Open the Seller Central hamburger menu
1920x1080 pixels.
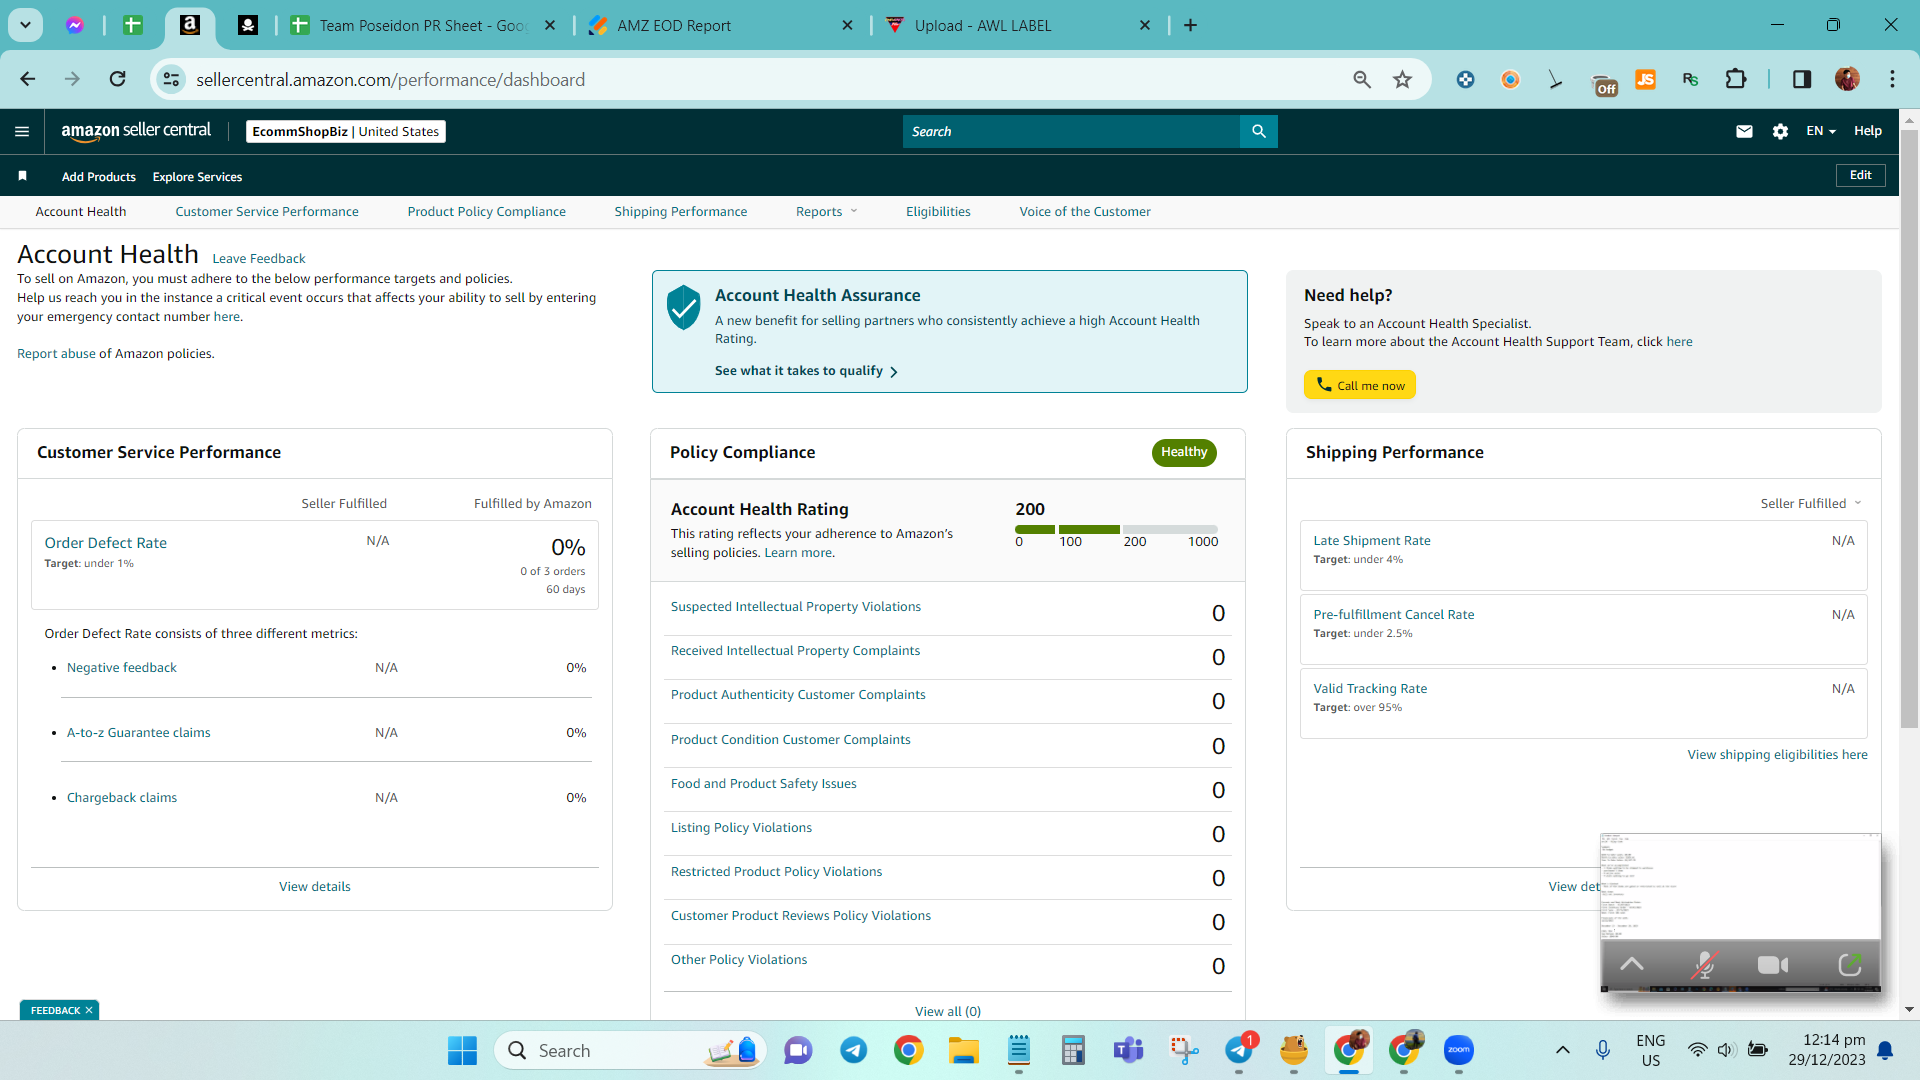22,131
